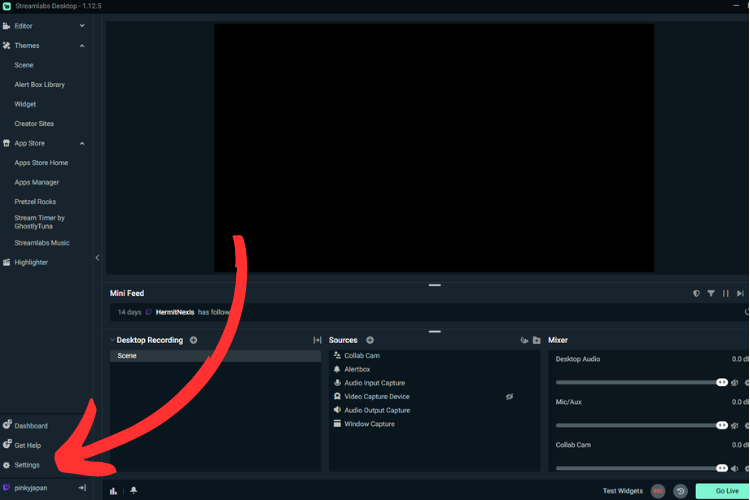
Task: Open Settings in the sidebar
Action: (x=27, y=465)
